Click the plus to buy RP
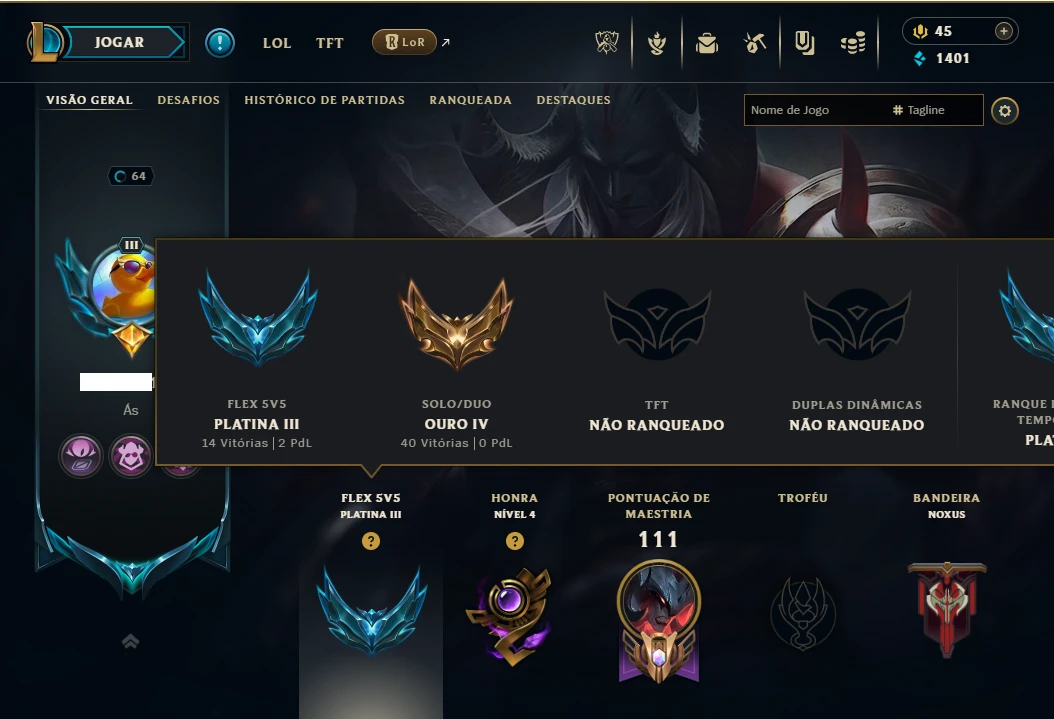Image resolution: width=1054 pixels, height=719 pixels. coord(1004,31)
